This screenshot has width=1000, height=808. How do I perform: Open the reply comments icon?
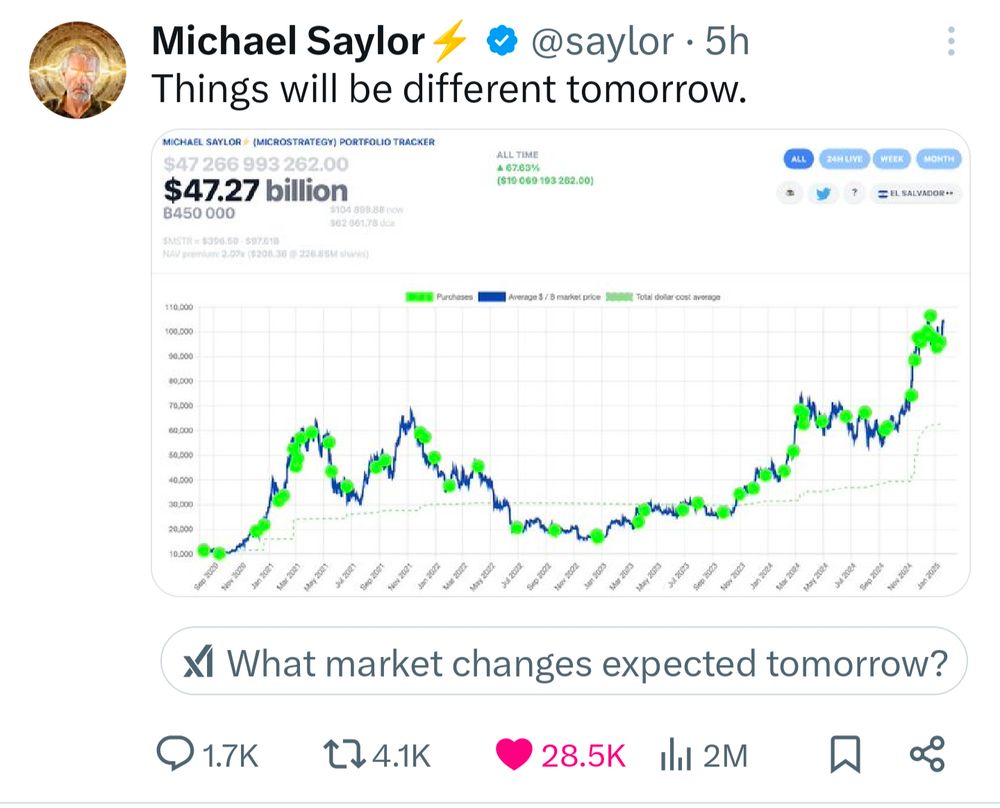pos(175,754)
